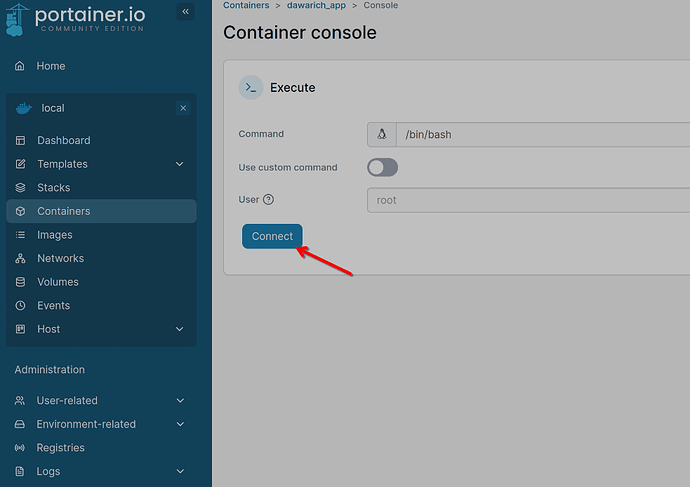The width and height of the screenshot is (690, 487).
Task: Open the Dashboard menu item
Action: [101, 140]
